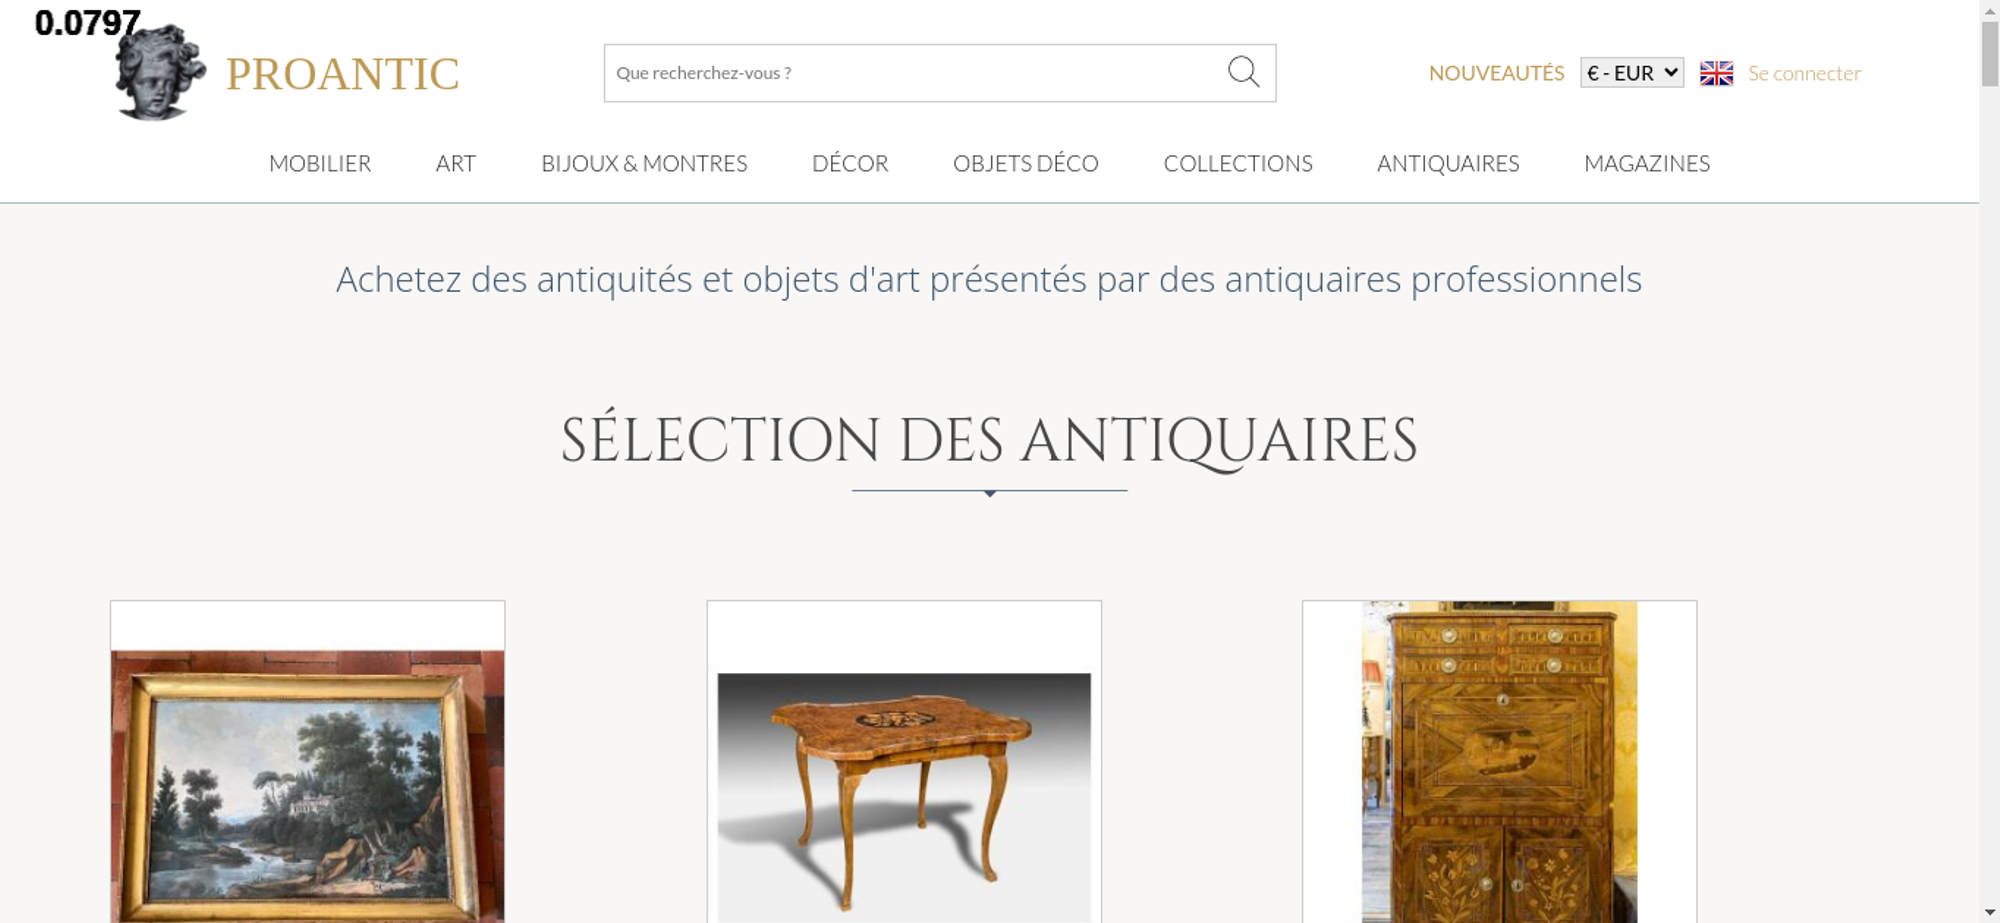Click the NOUVEAUTÉS link
This screenshot has height=923, width=2000.
point(1496,73)
